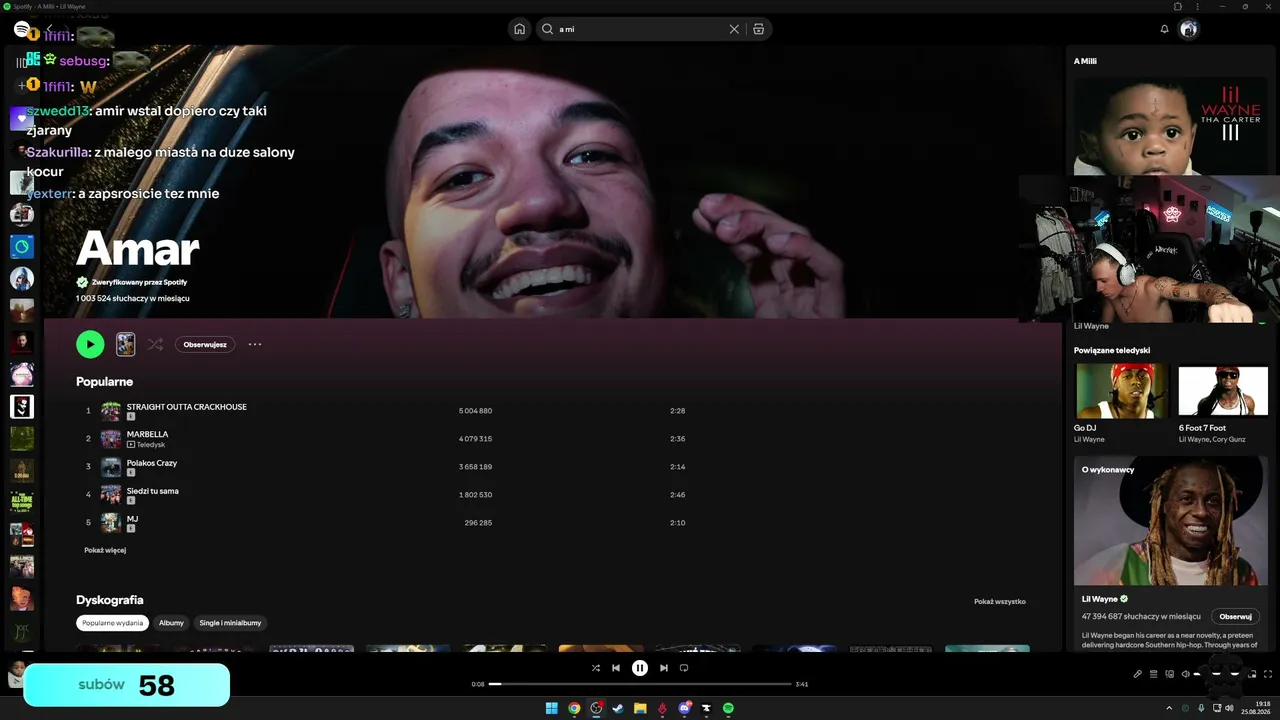
Task: Open the lyrics microphone icon in player bar
Action: pos(1137,674)
